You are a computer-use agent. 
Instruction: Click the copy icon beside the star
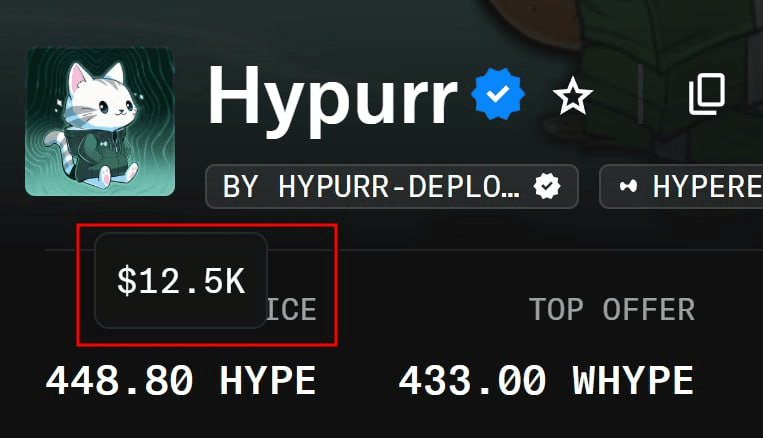click(x=707, y=94)
